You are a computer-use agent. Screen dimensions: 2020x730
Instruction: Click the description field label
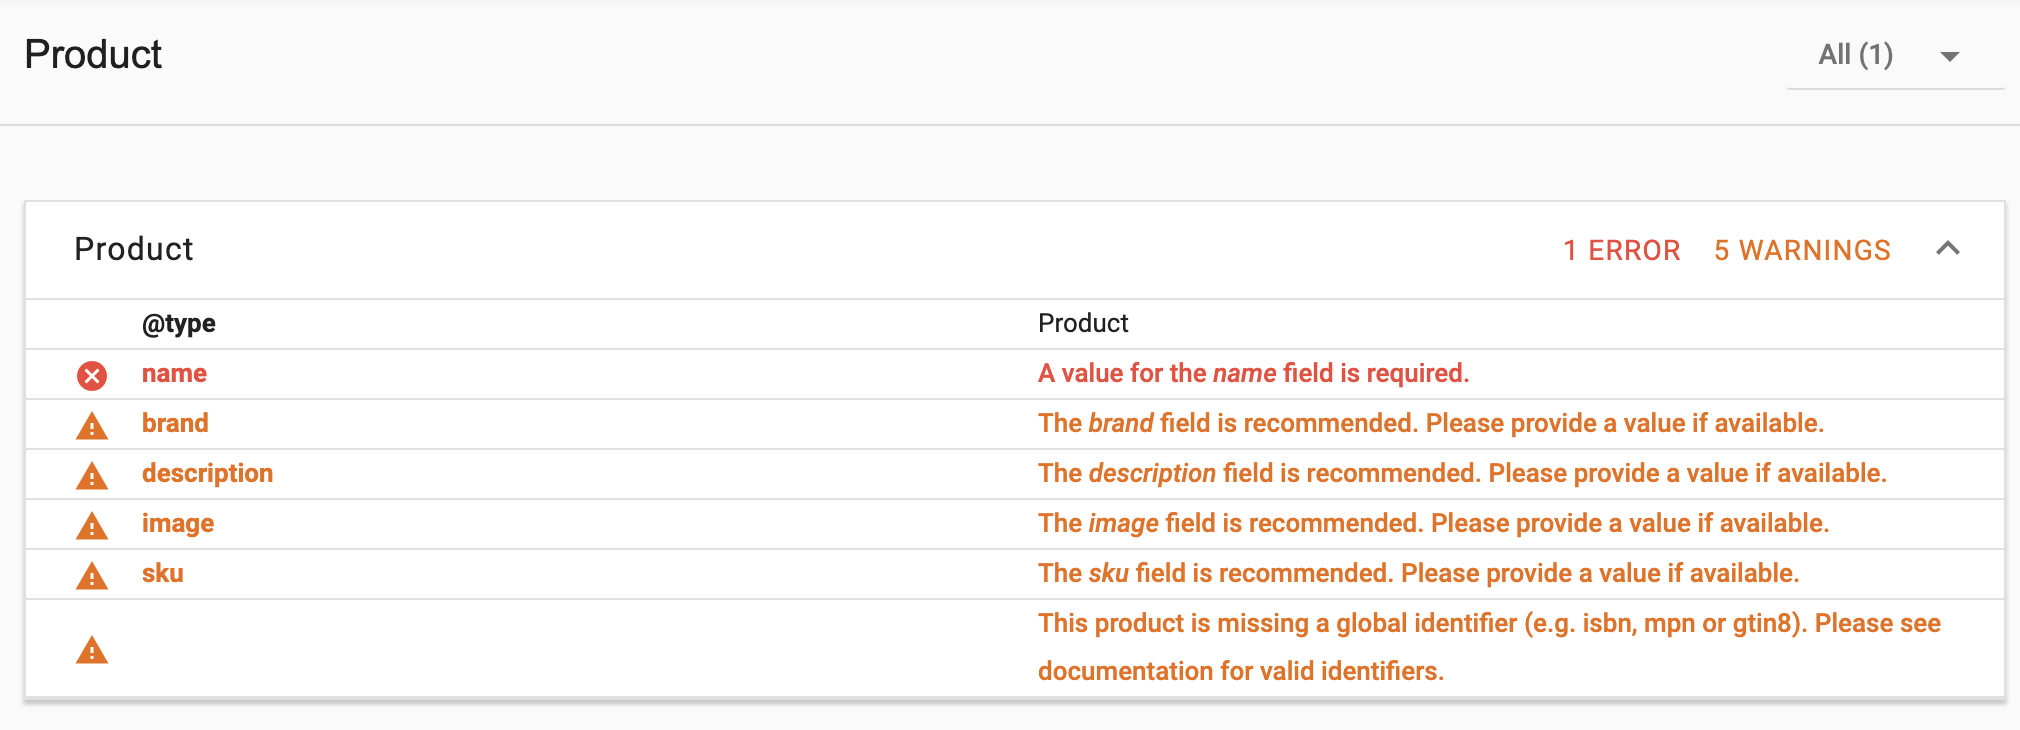click(207, 473)
